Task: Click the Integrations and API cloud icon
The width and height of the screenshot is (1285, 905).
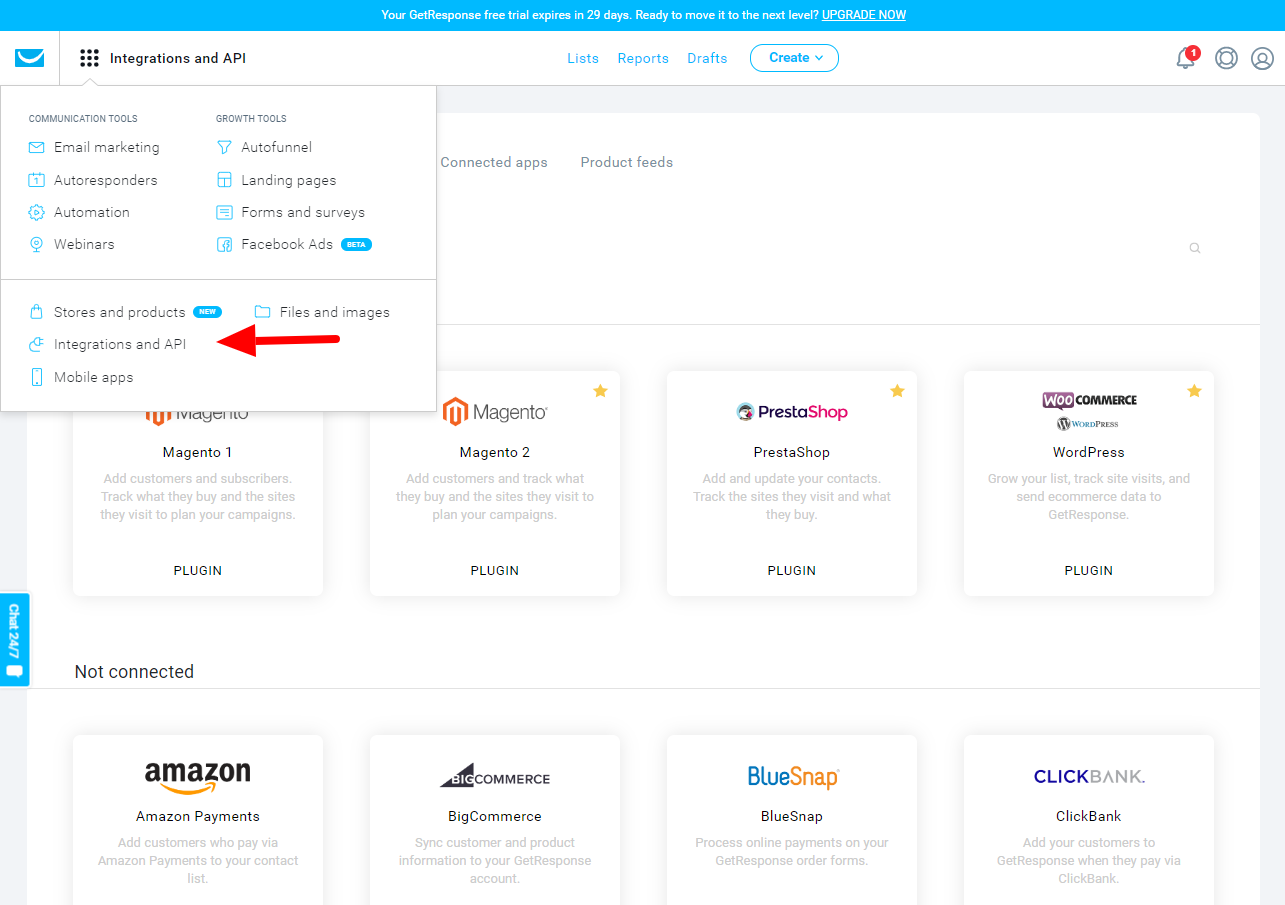Action: coord(37,344)
